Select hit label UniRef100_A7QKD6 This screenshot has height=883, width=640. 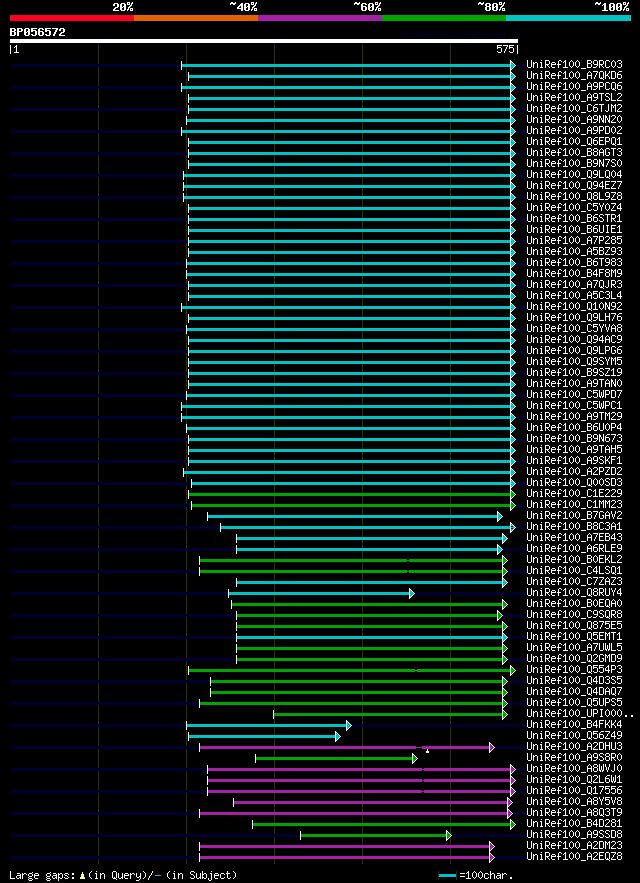tap(574, 76)
